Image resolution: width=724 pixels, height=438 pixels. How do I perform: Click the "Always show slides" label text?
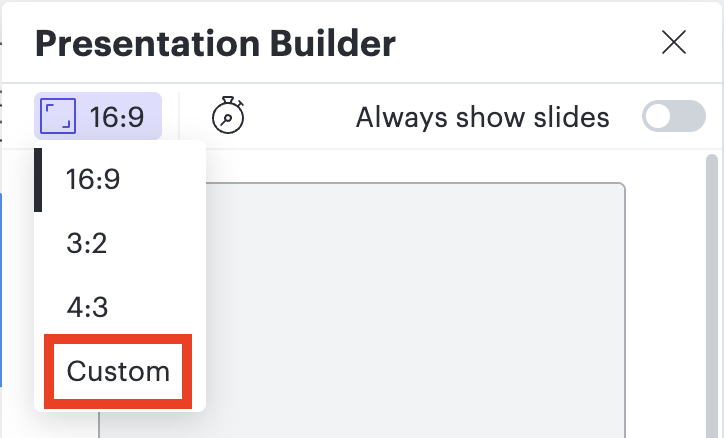(482, 117)
